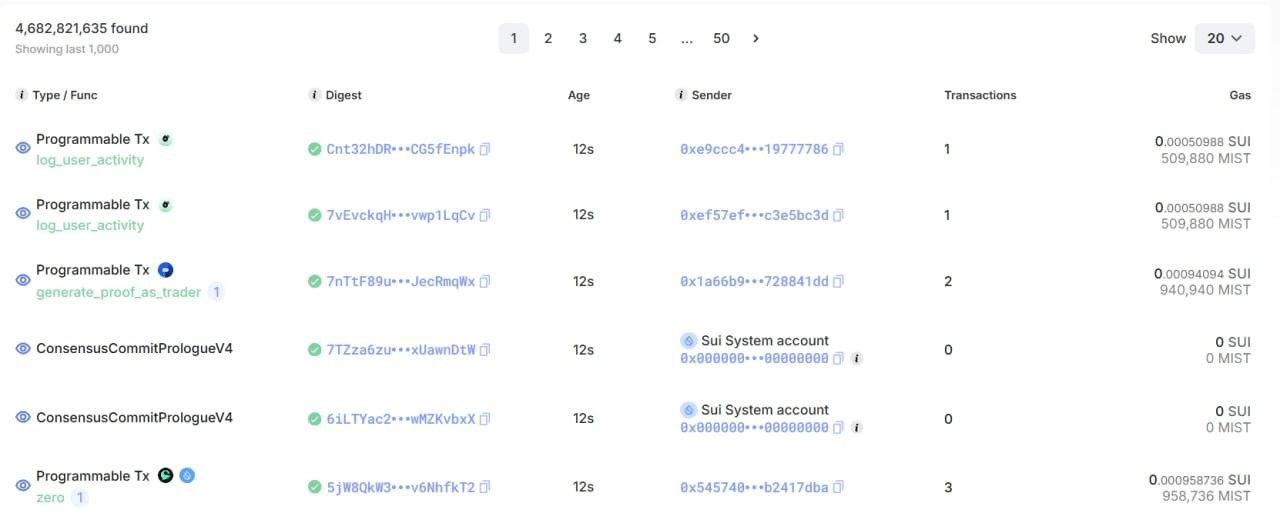Click info icon beside Digest column header
This screenshot has width=1280, height=523.
point(315,95)
